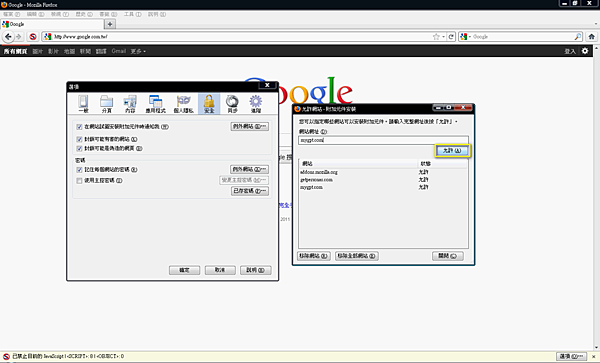Open the Edit (編輯) menu
The height and width of the screenshot is (363, 600).
pos(35,14)
